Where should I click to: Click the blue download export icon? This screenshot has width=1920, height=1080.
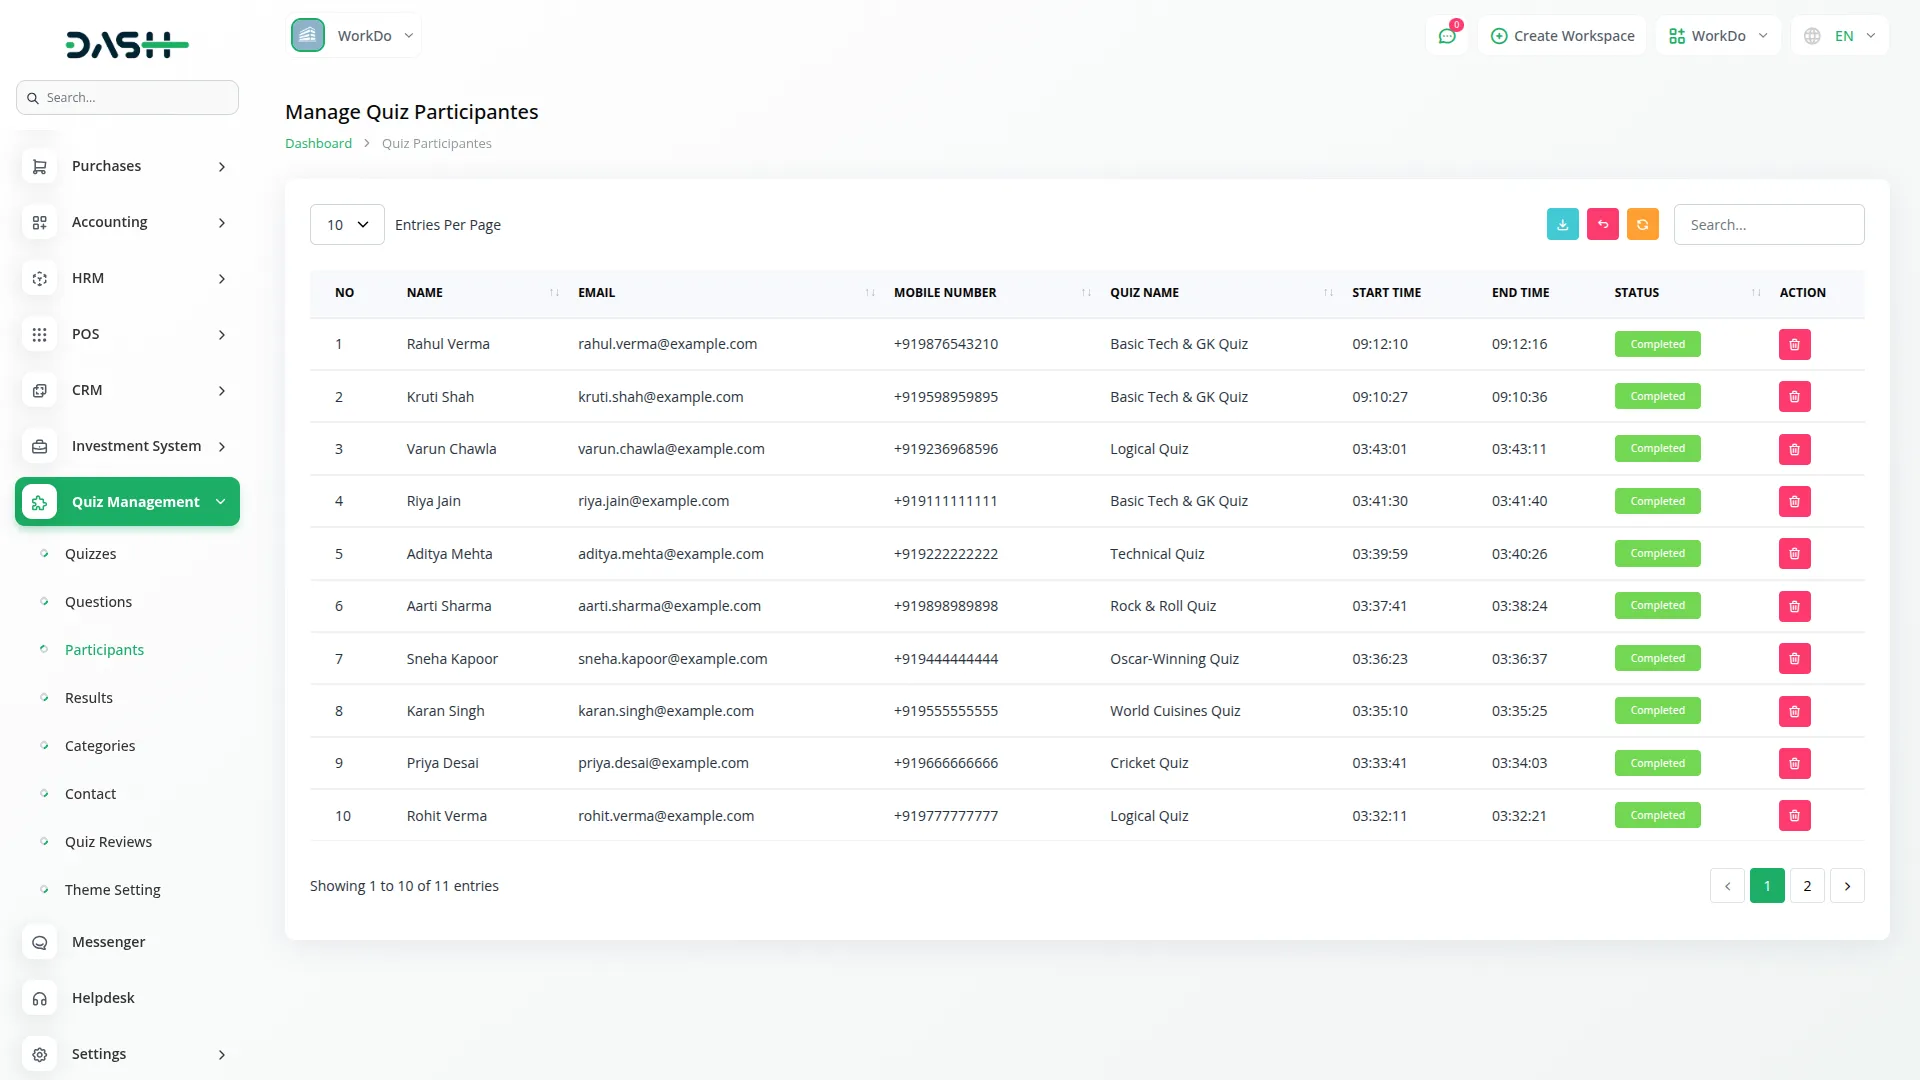pos(1562,224)
